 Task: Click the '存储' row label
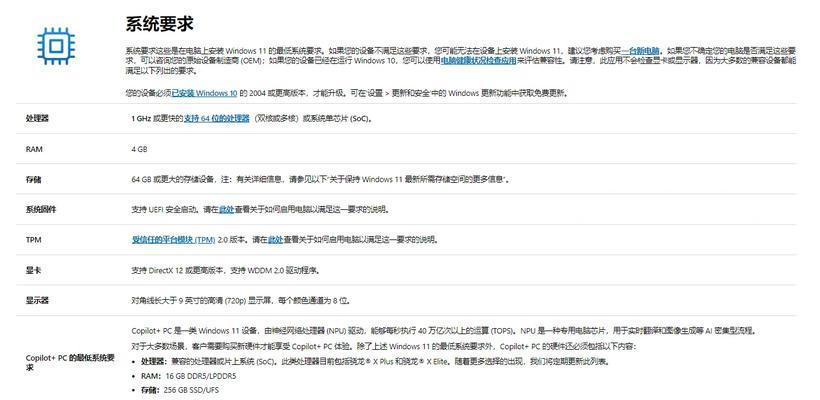[x=33, y=179]
